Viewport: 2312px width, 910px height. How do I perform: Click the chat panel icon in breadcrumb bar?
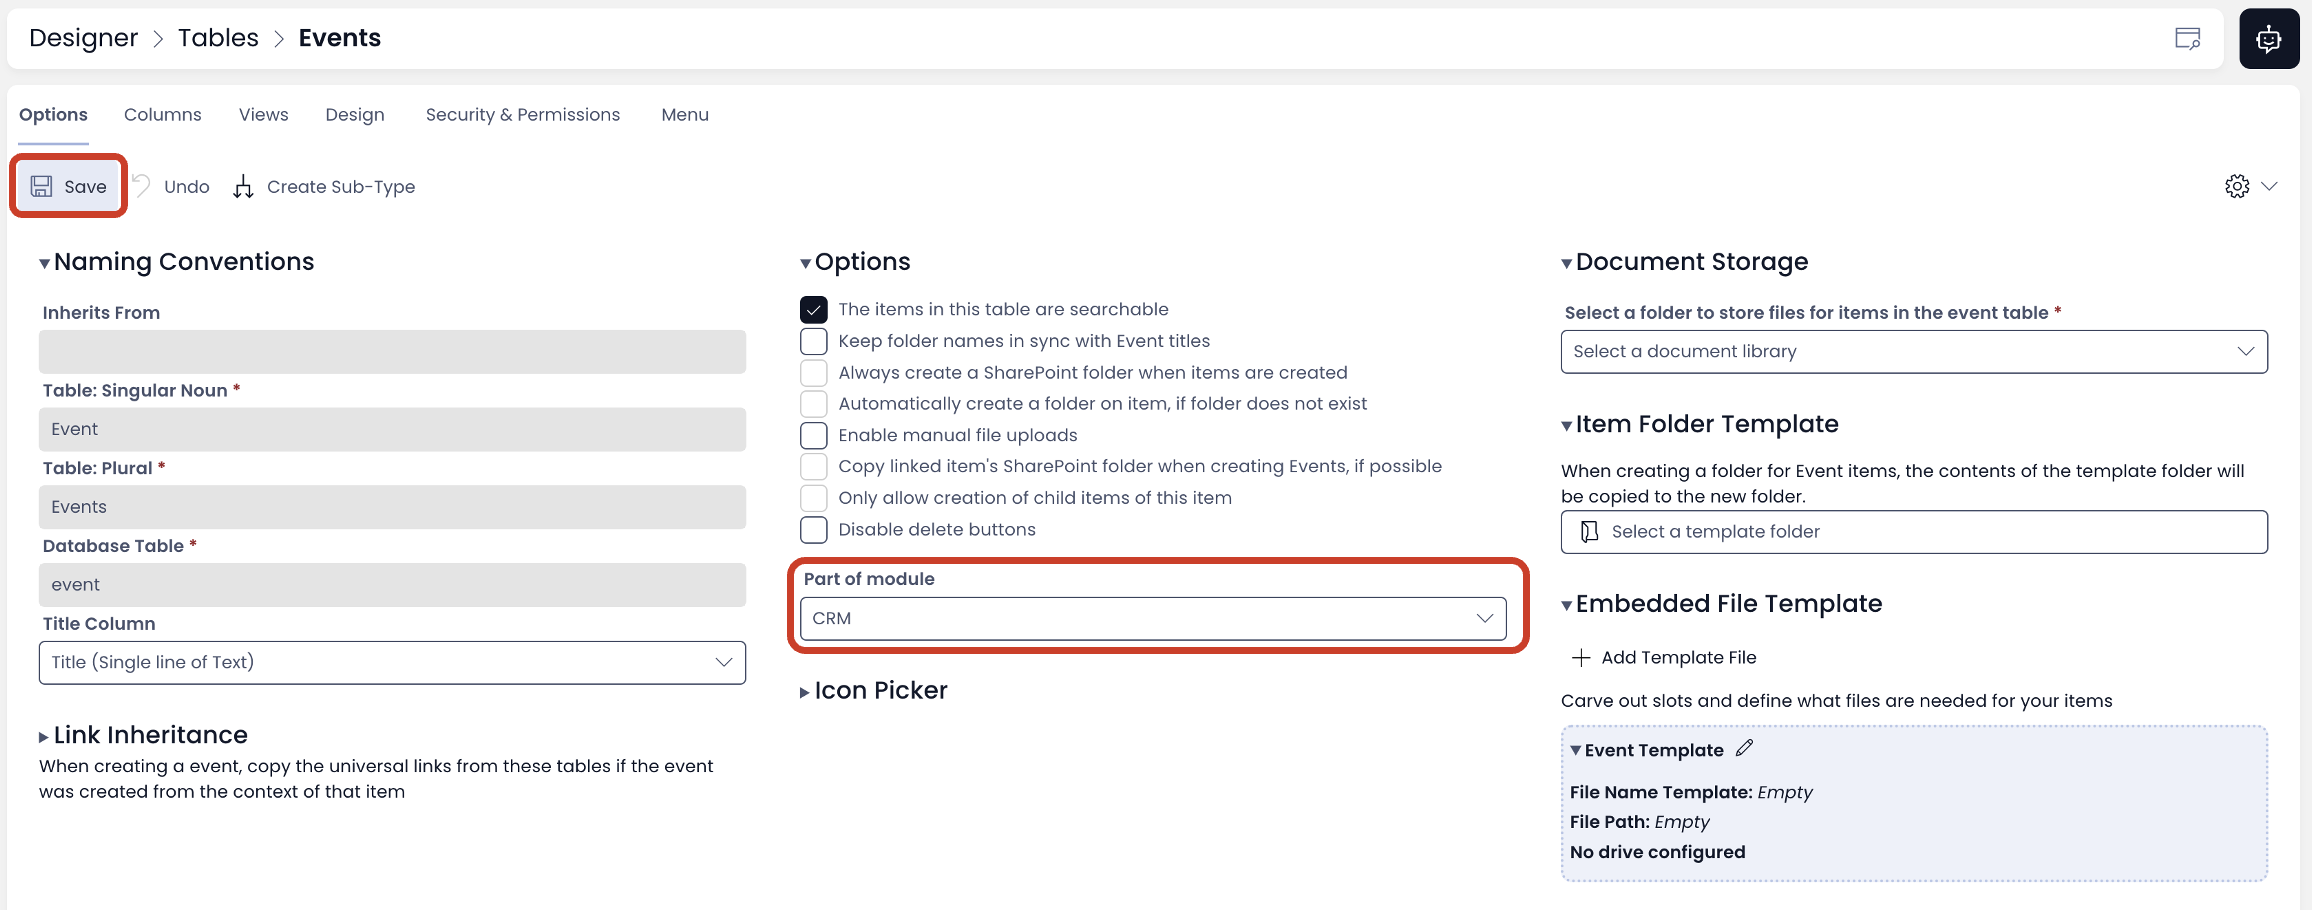point(2188,39)
